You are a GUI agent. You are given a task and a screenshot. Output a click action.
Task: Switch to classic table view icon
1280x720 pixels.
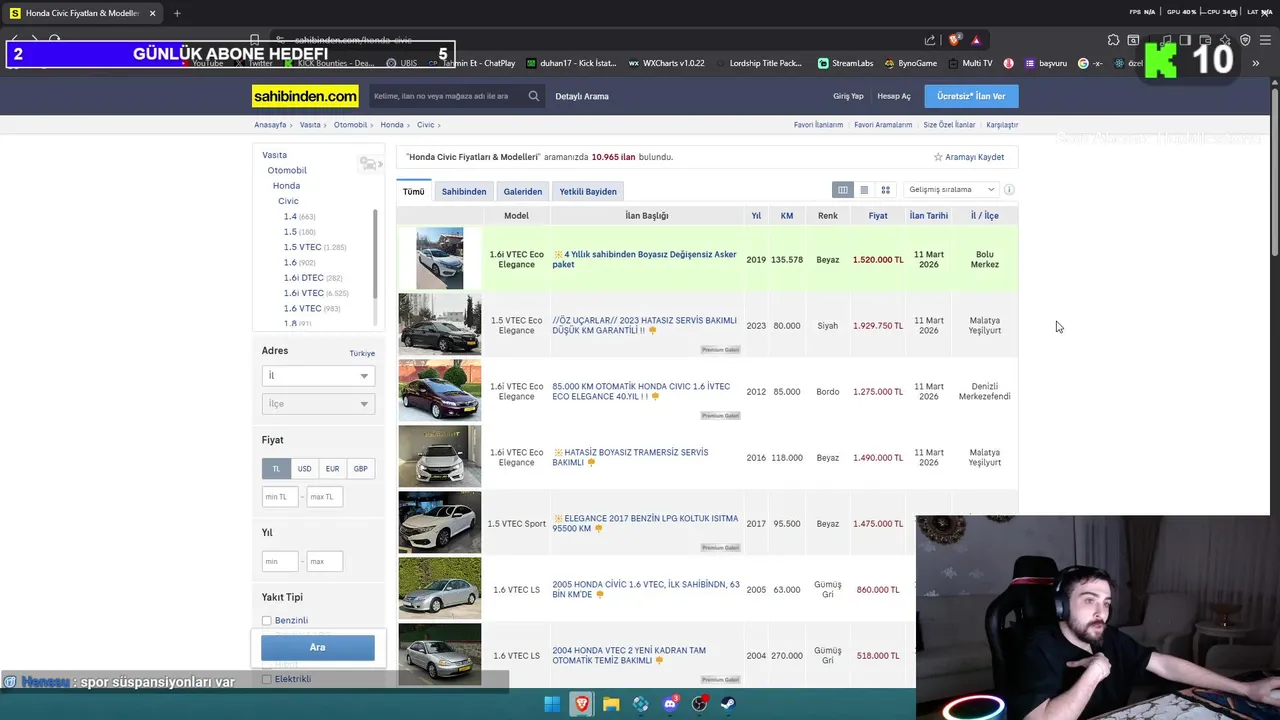[x=843, y=190]
